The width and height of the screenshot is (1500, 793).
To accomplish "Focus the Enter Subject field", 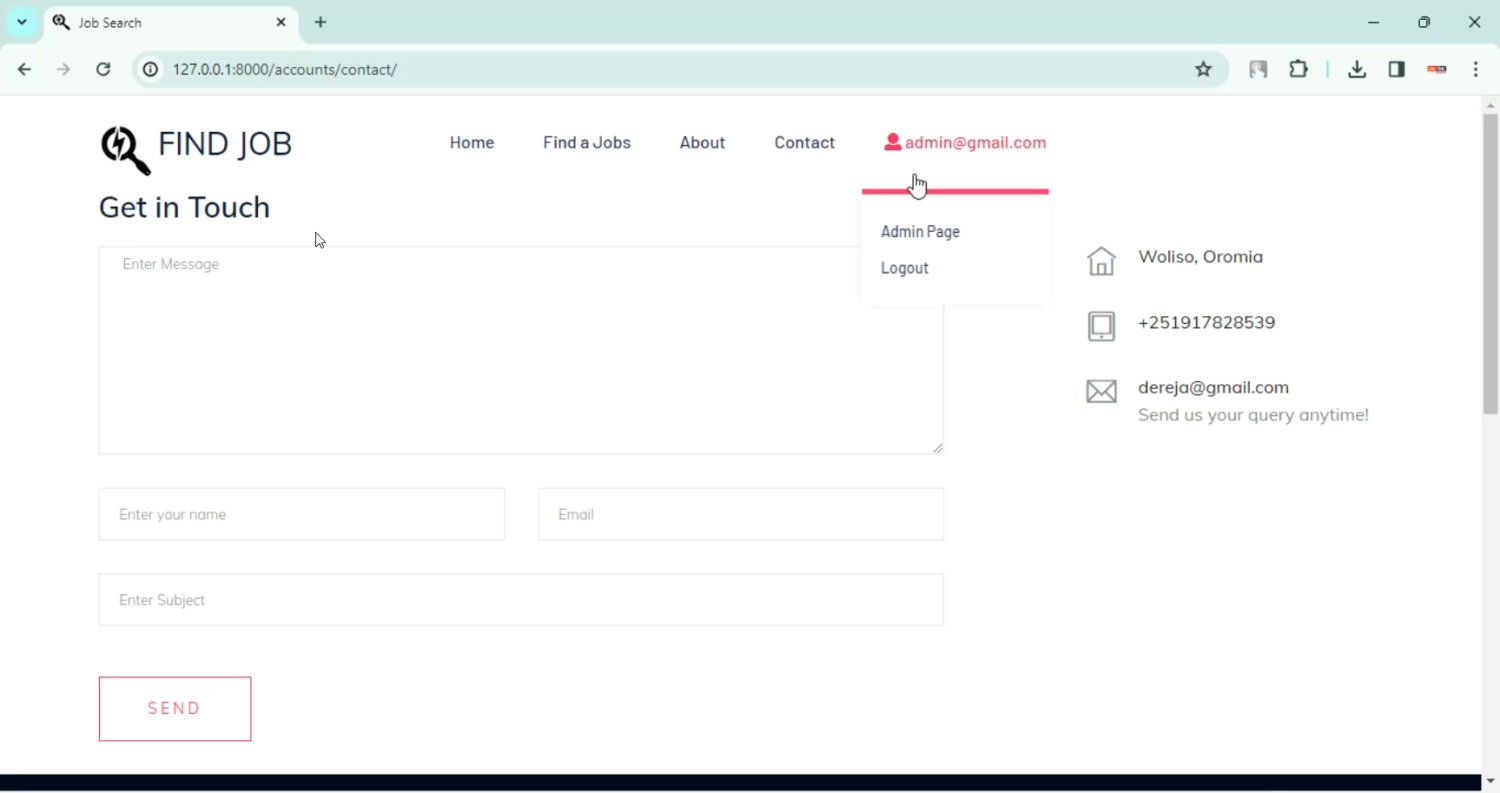I will (520, 600).
